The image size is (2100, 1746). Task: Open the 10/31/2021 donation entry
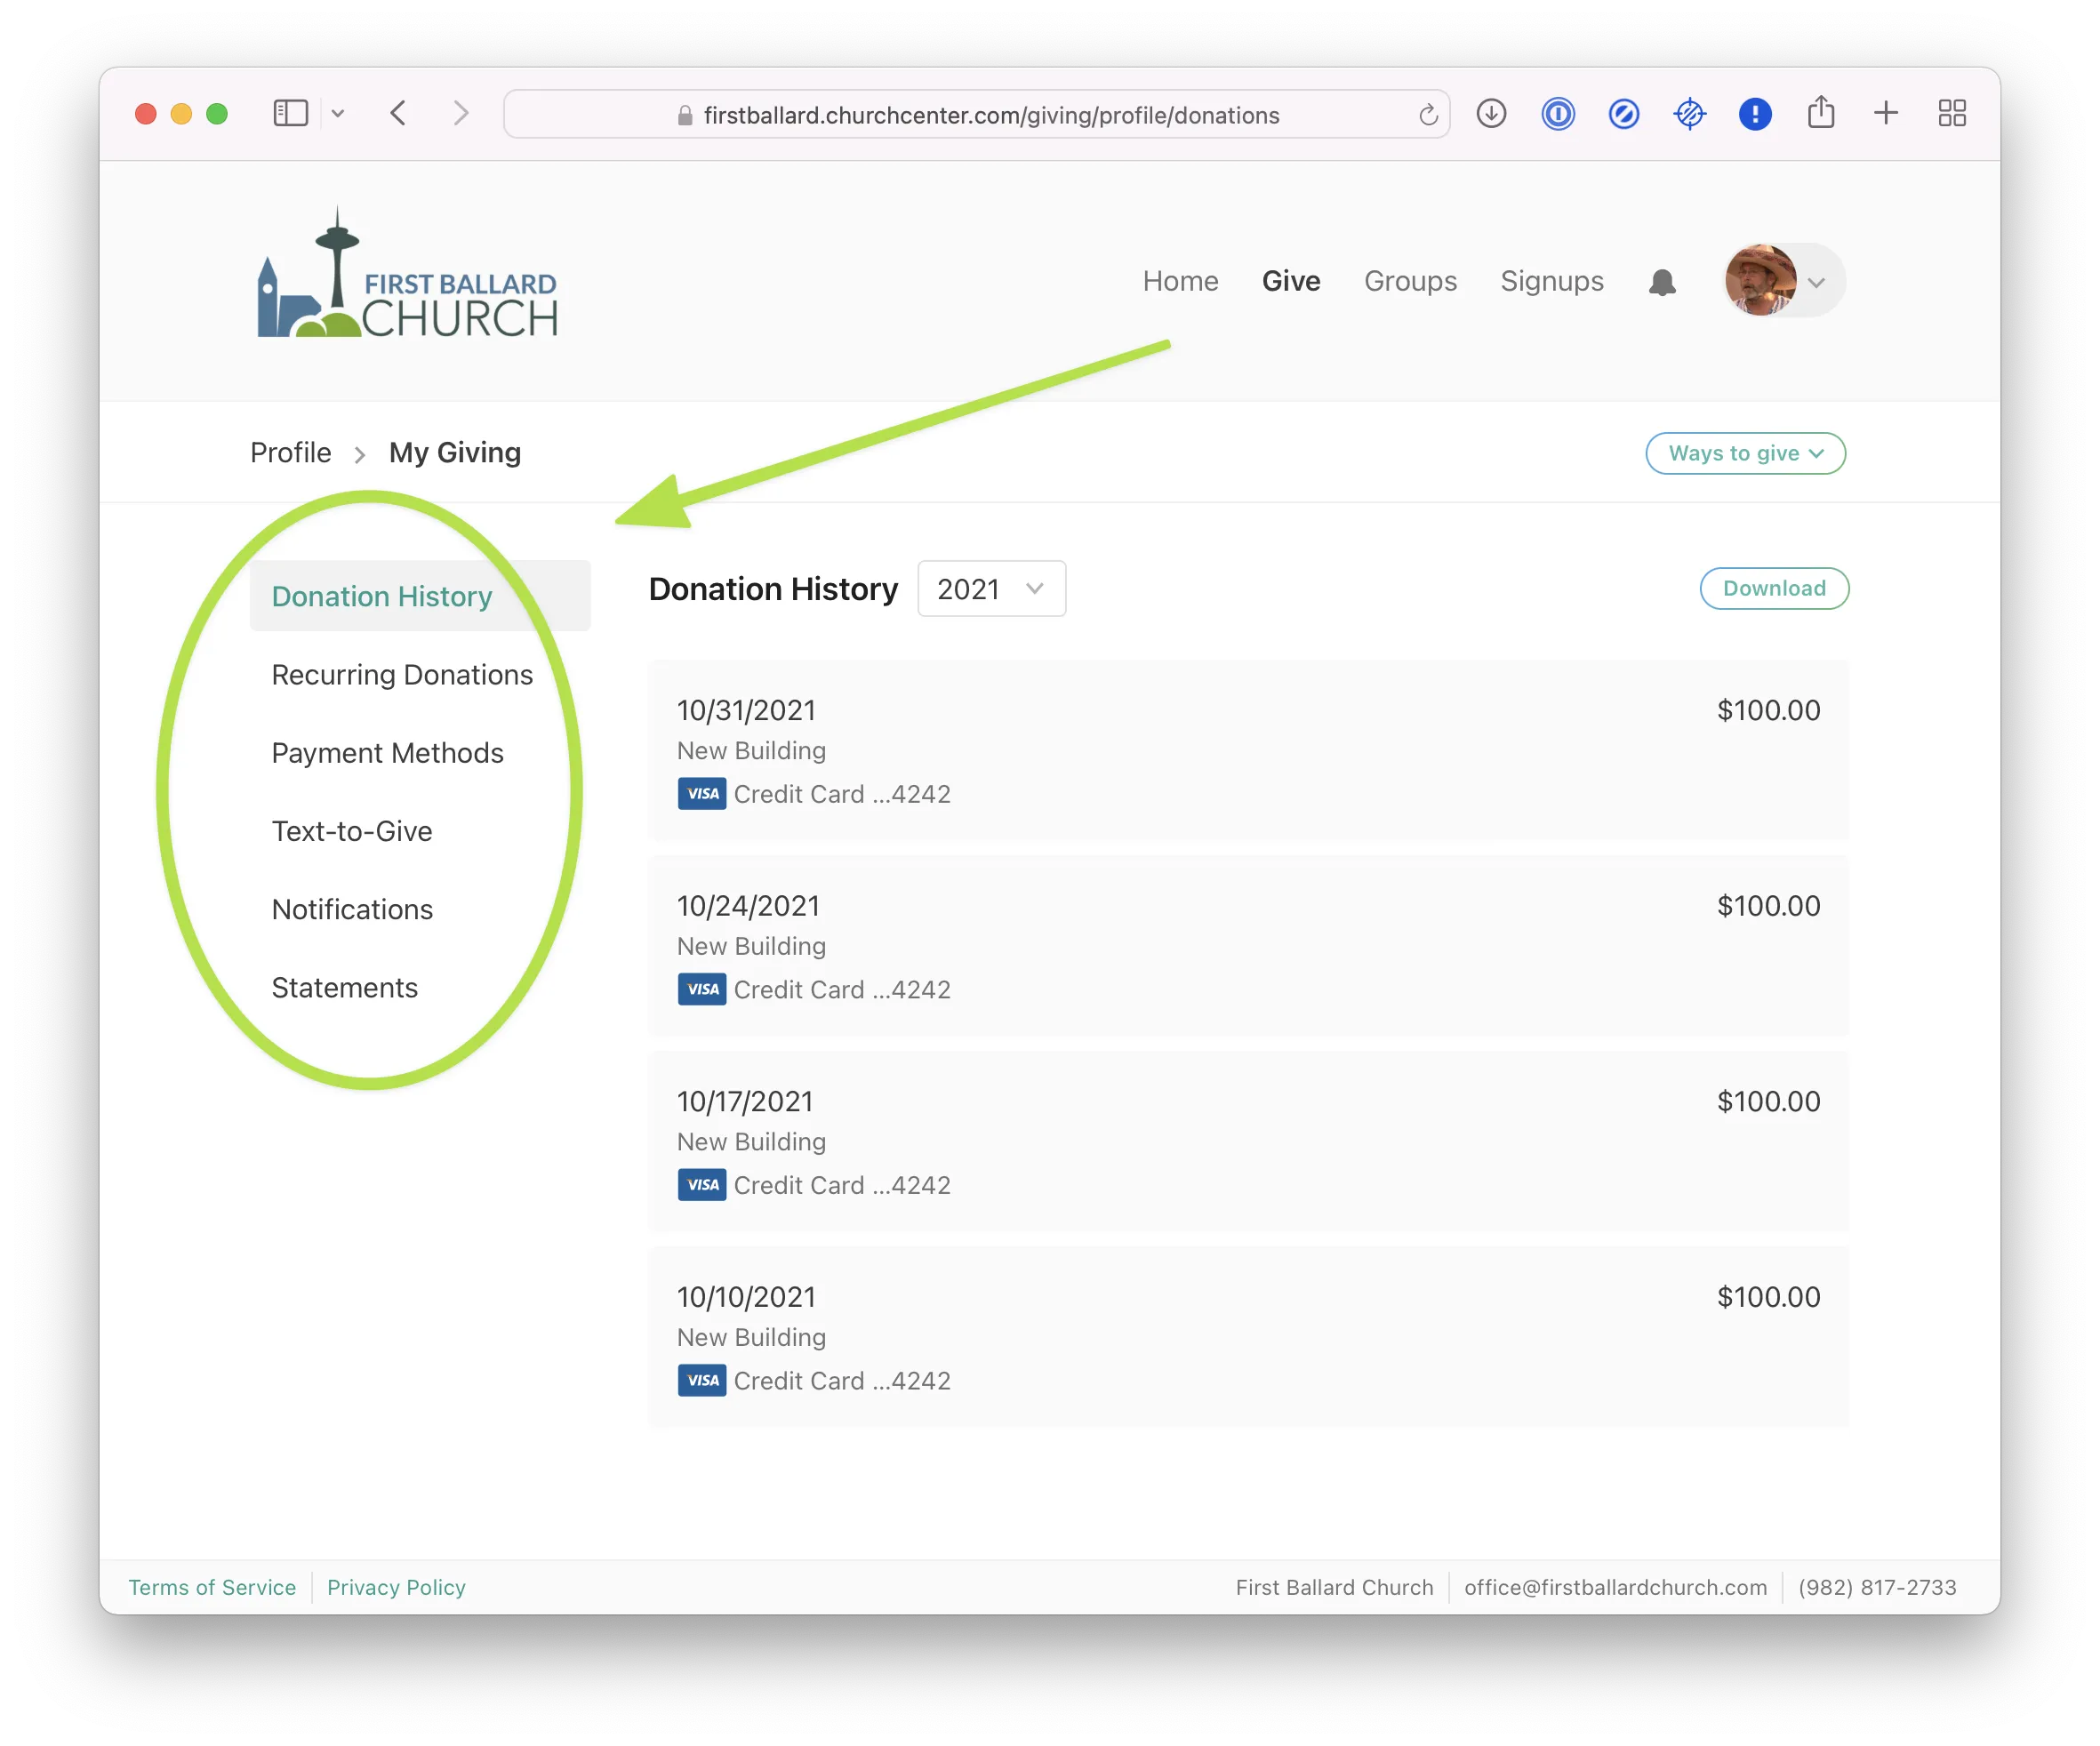tap(1247, 750)
